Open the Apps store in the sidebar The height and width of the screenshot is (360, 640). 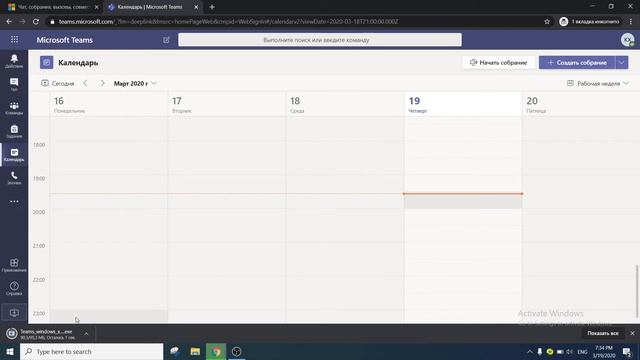pos(14,265)
